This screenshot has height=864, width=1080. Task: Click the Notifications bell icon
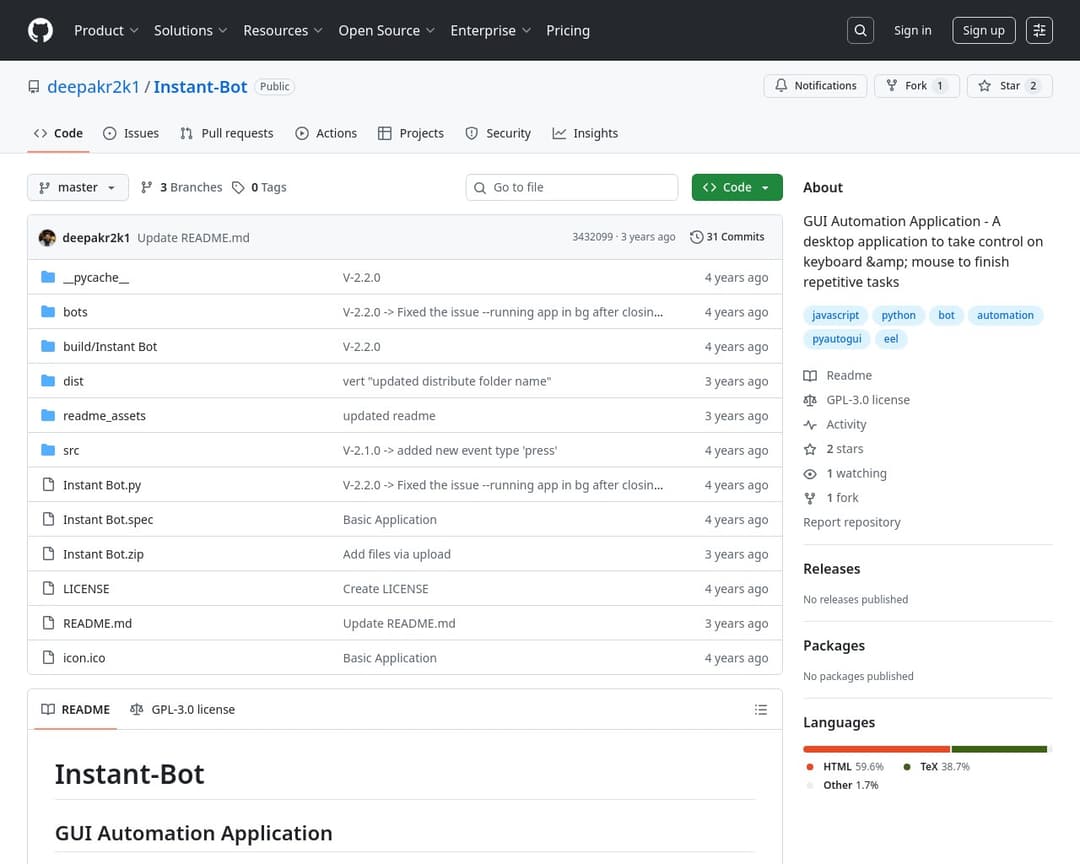pyautogui.click(x=781, y=86)
